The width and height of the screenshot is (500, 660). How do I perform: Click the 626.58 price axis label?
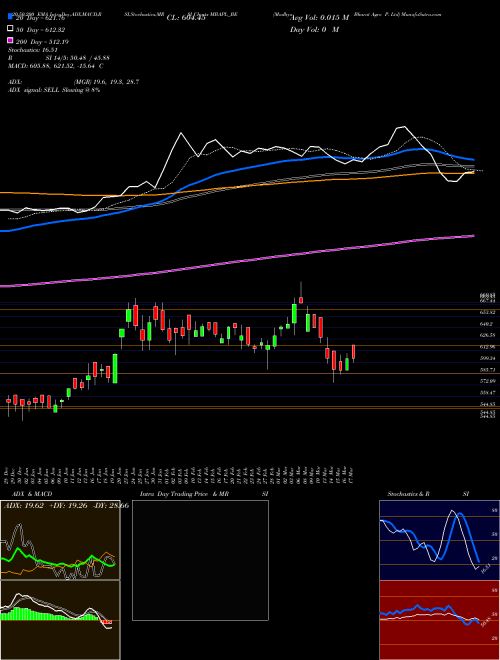click(487, 335)
